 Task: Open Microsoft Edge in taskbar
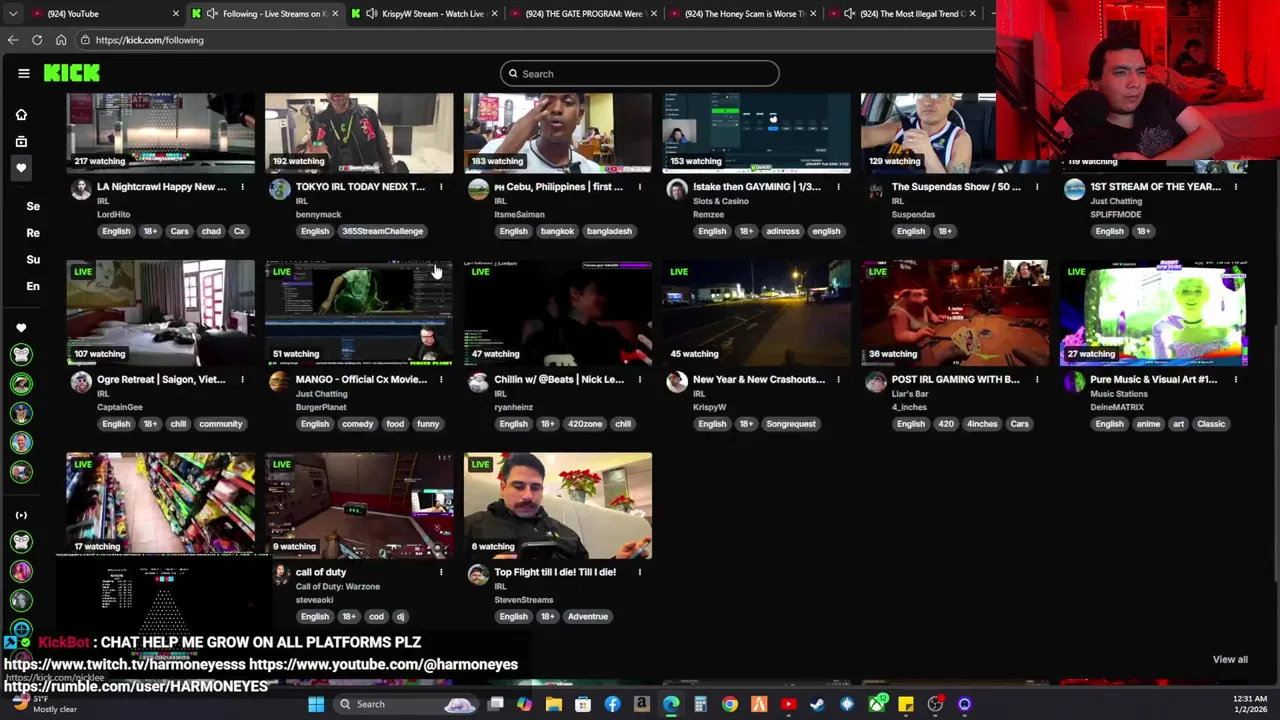pyautogui.click(x=671, y=704)
